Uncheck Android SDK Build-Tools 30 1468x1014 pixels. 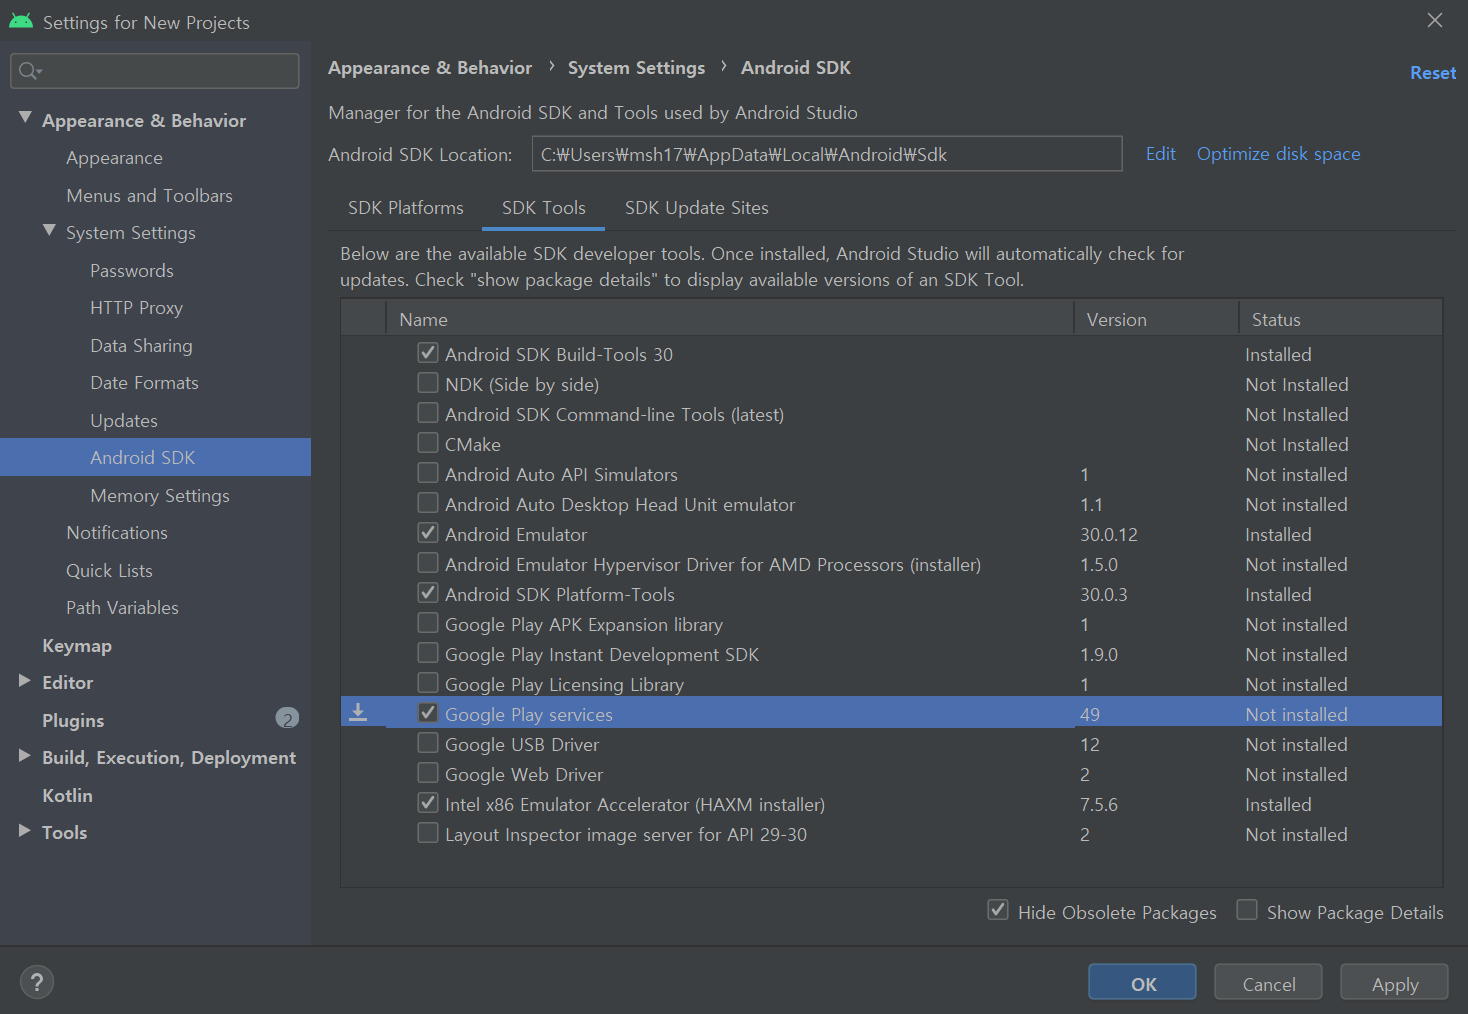coord(428,353)
